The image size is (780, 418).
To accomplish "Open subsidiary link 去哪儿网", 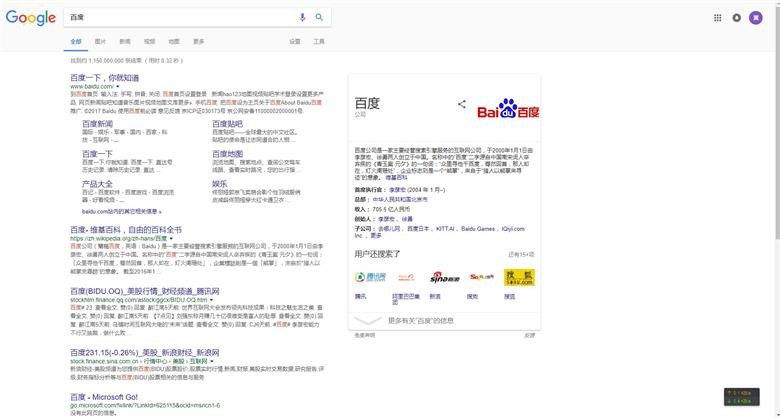I will point(389,229).
